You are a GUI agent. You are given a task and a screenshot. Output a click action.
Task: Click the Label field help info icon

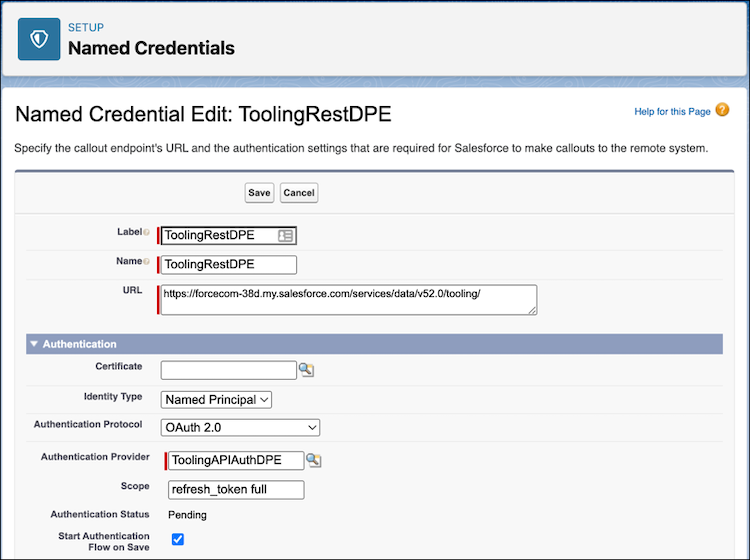(146, 232)
